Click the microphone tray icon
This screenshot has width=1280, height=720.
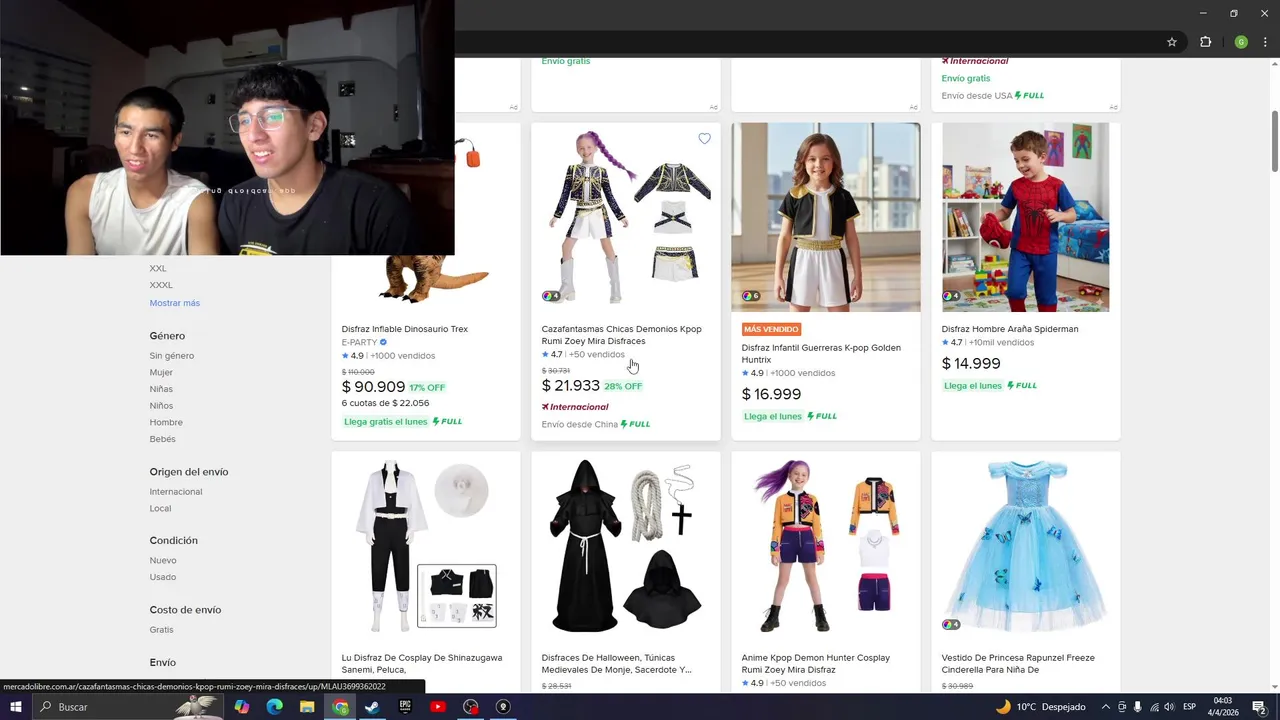click(1137, 707)
